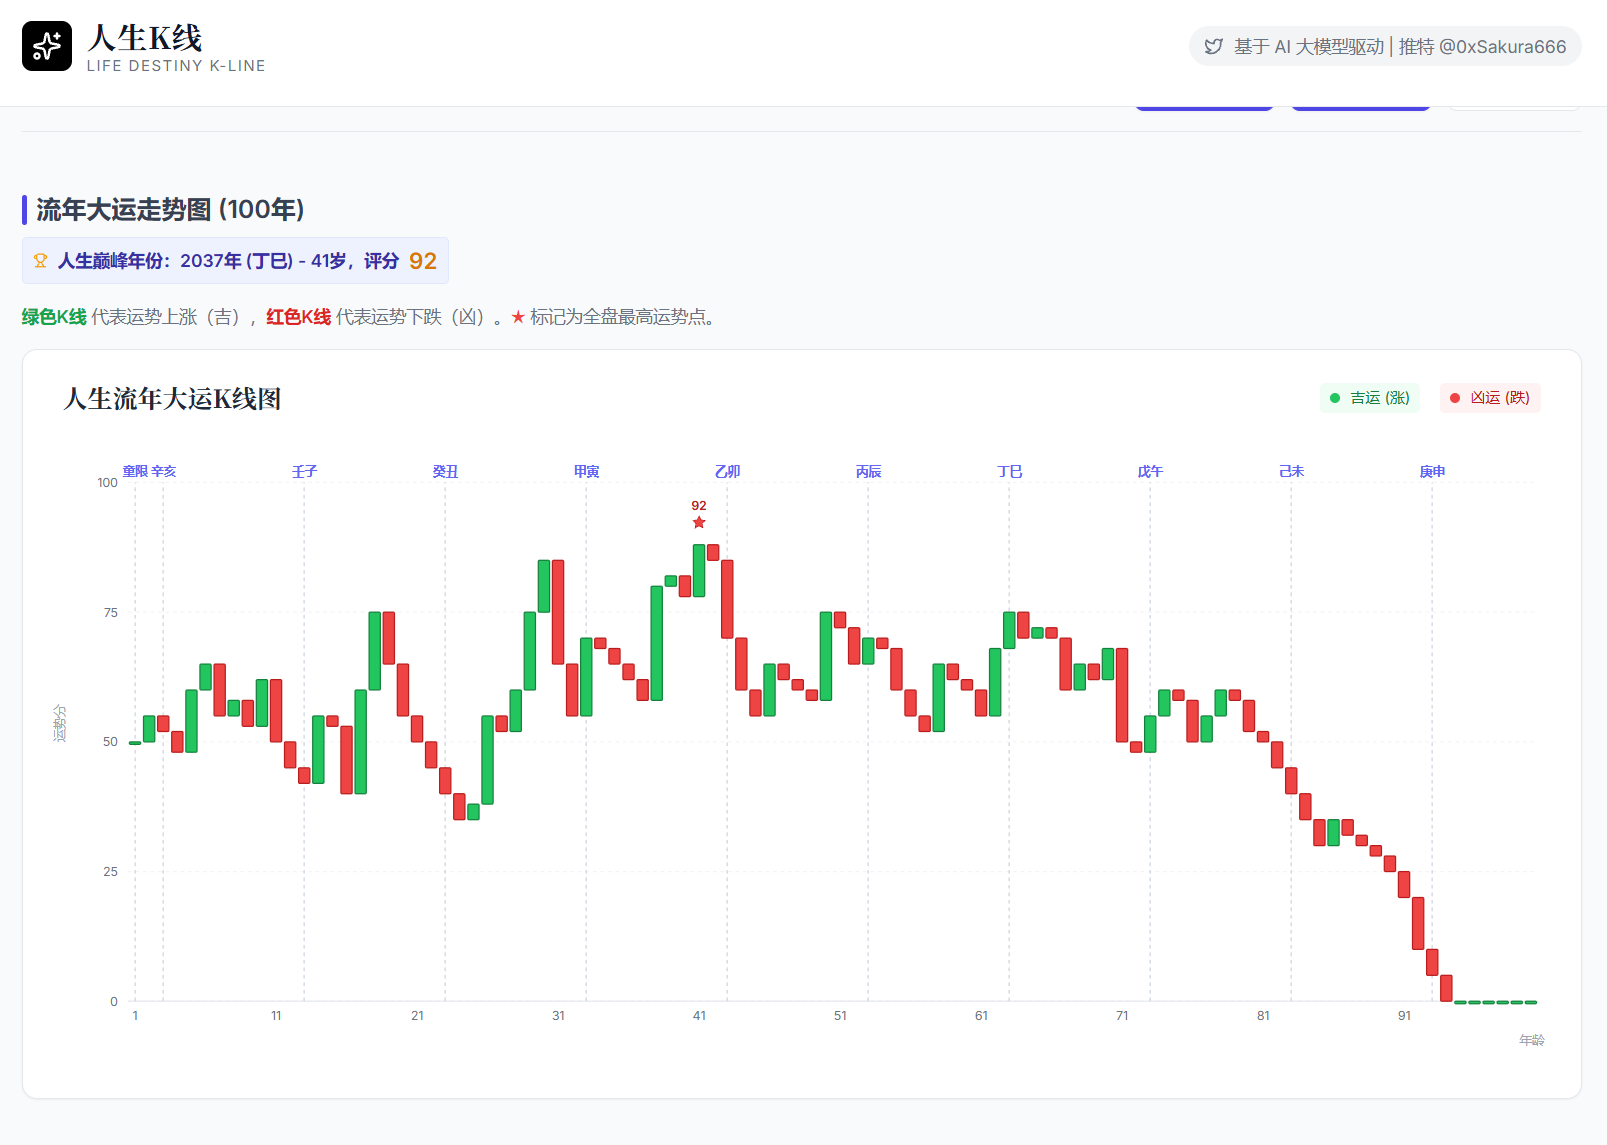1607x1145 pixels.
Task: Open the @0xSakura666 Twitter badge link
Action: pos(1385,47)
